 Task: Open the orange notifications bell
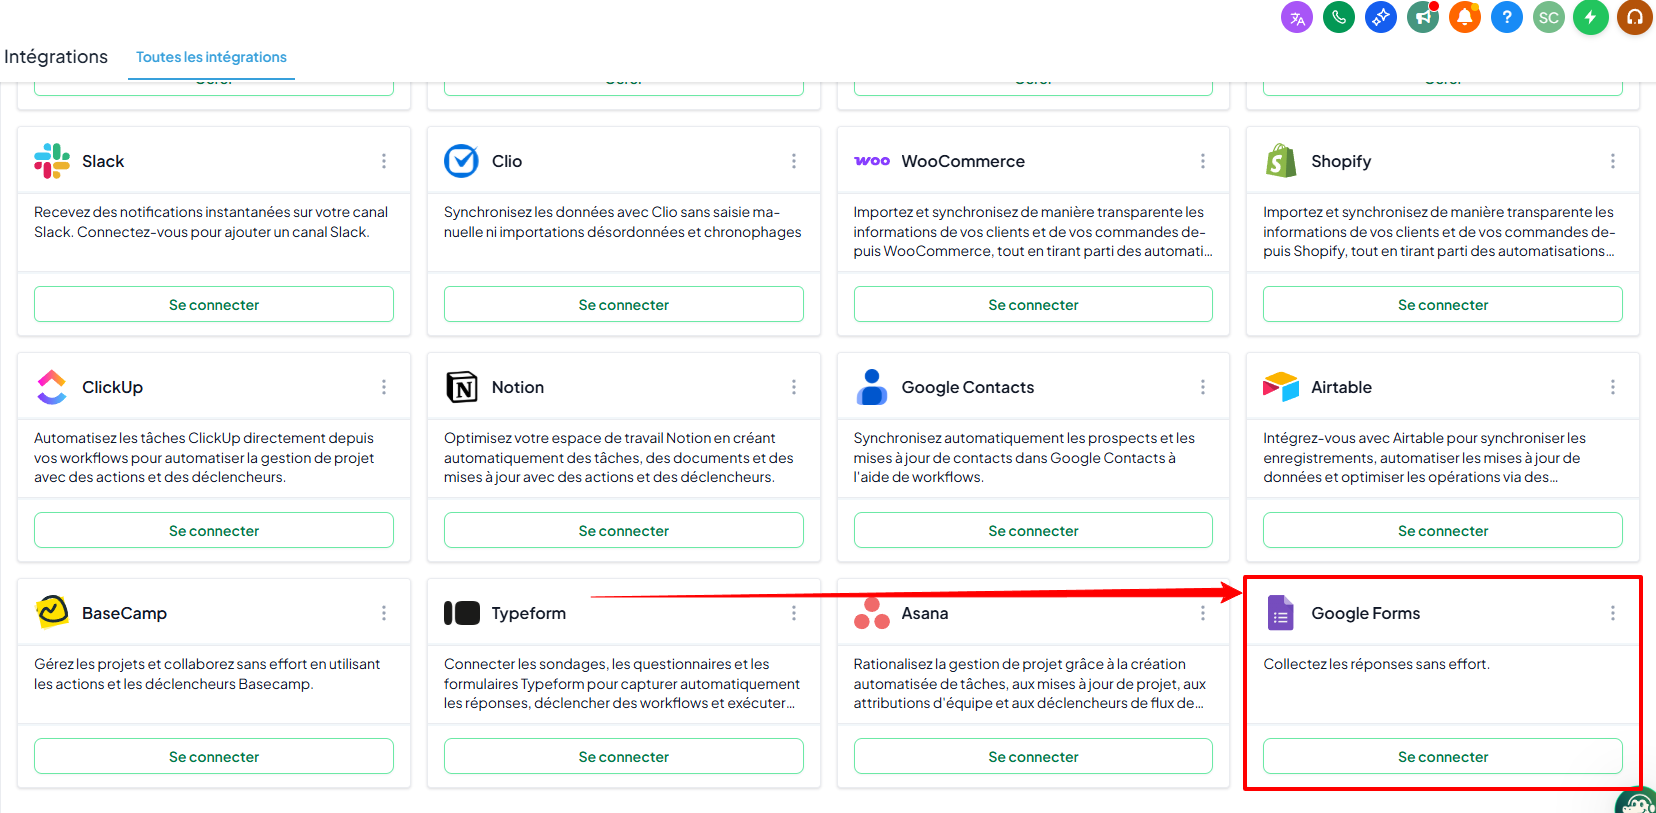1465,17
